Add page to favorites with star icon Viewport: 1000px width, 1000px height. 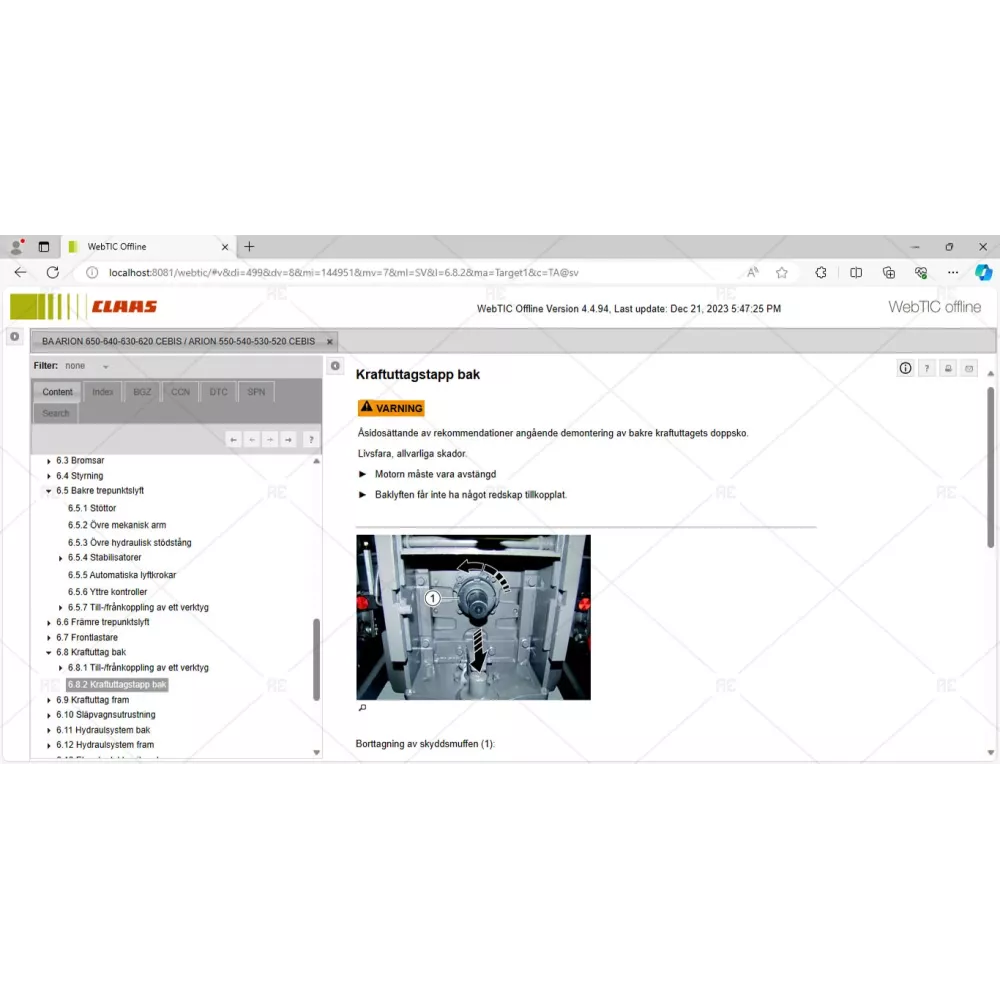click(x=782, y=272)
